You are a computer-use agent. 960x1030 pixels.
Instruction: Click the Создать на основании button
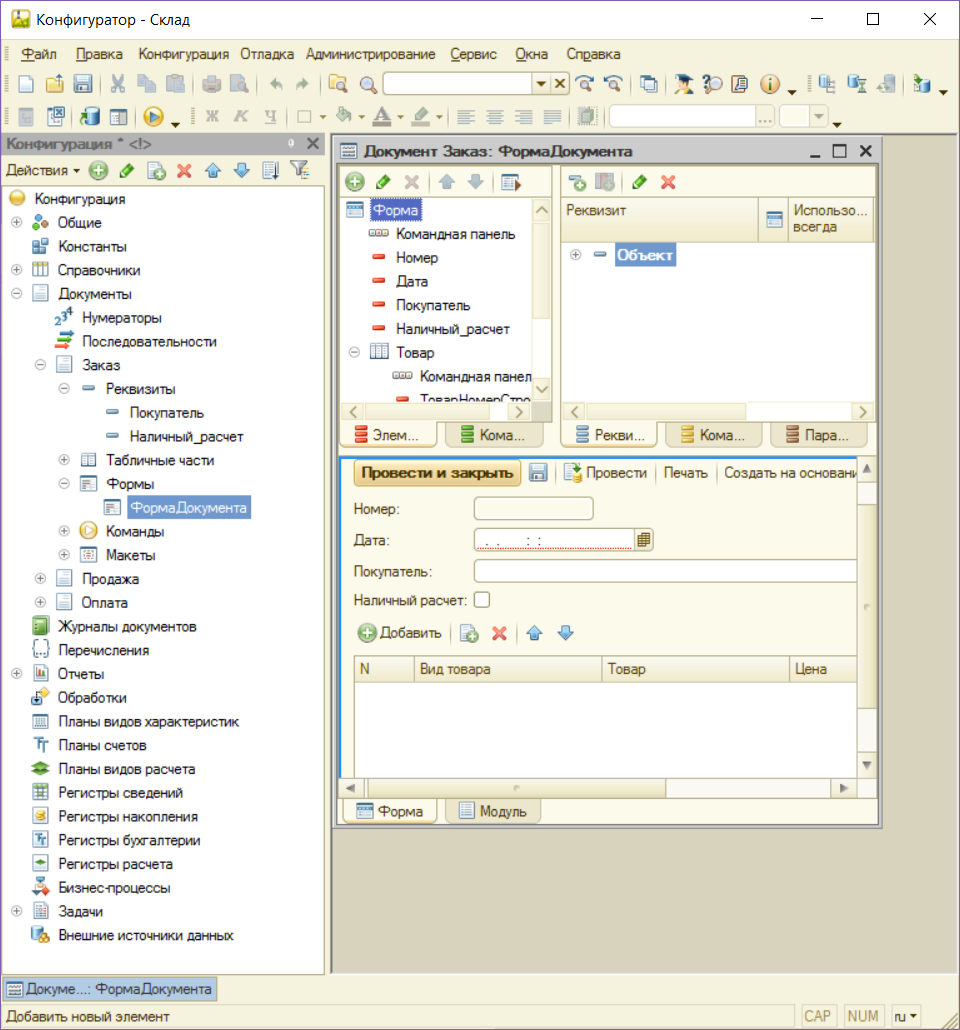click(790, 473)
